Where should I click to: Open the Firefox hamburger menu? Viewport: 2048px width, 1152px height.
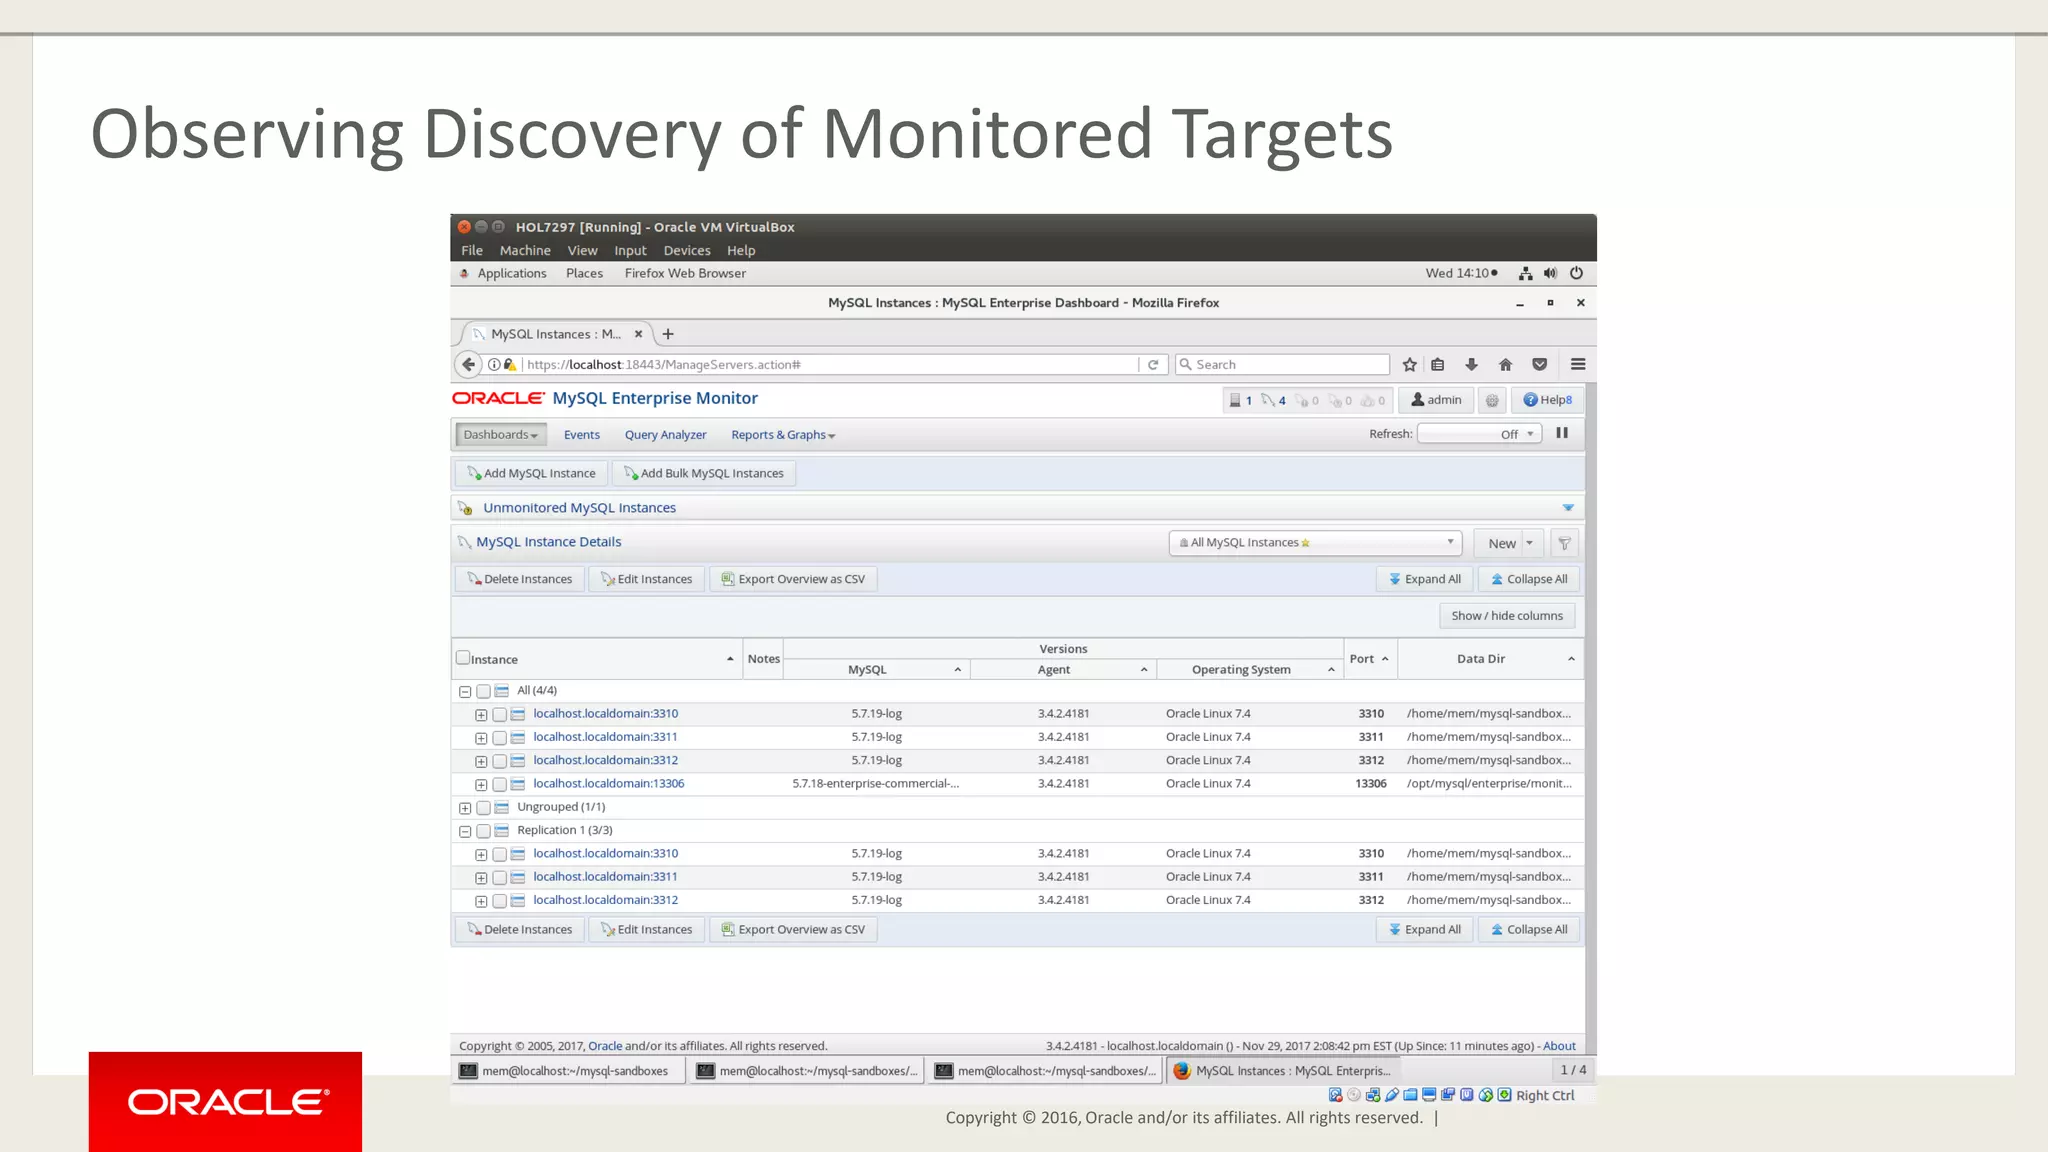click(x=1578, y=365)
